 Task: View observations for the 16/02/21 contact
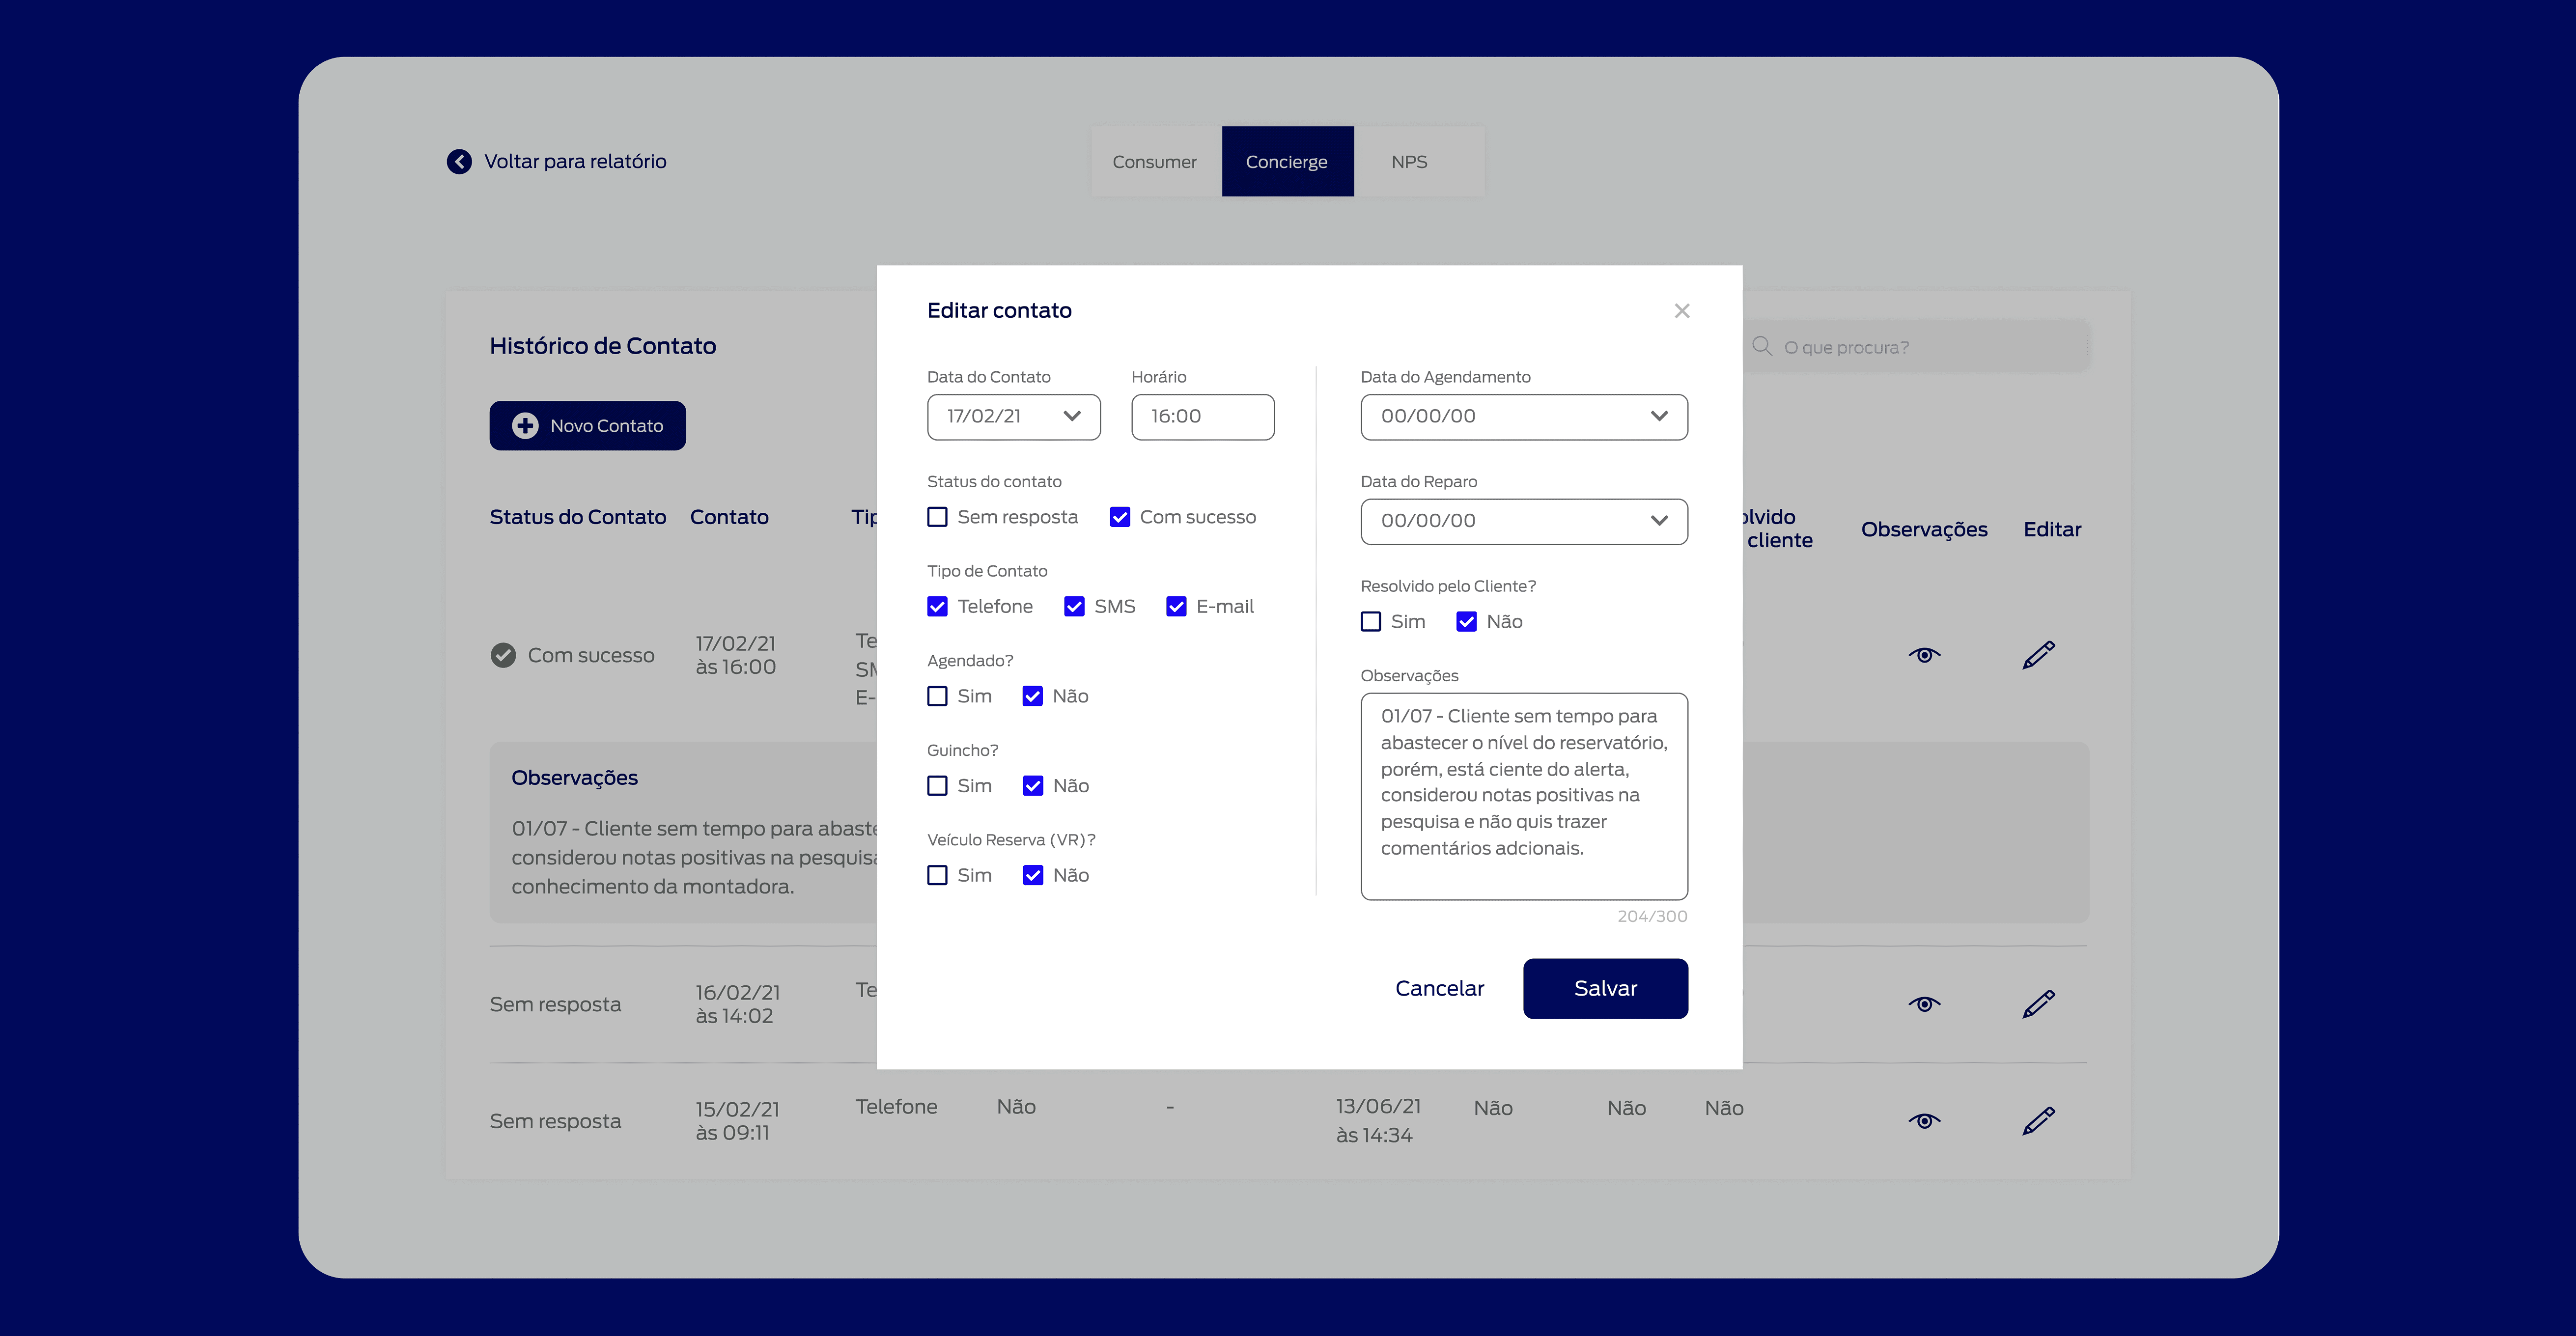1924,1004
